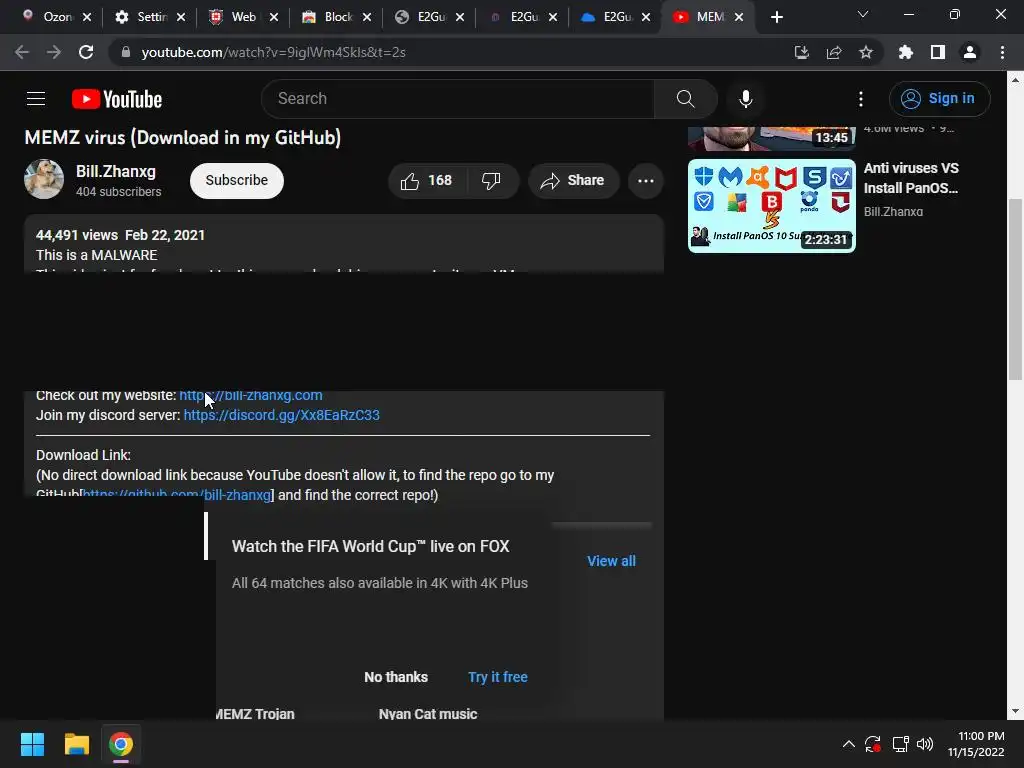Open YouTube settings three-dot menu

861,99
